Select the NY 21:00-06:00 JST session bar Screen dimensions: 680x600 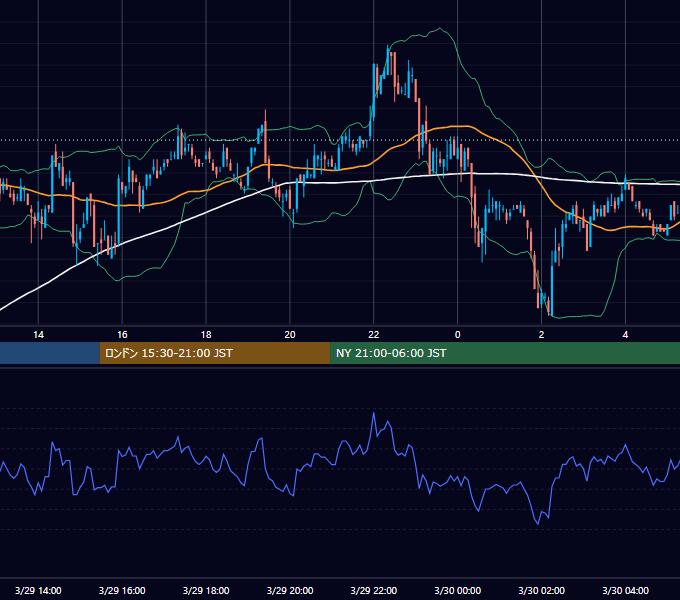(x=505, y=353)
